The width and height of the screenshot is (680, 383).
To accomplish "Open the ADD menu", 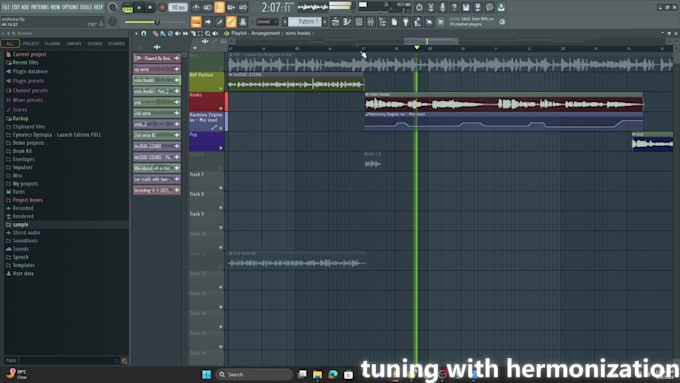I will point(26,7).
